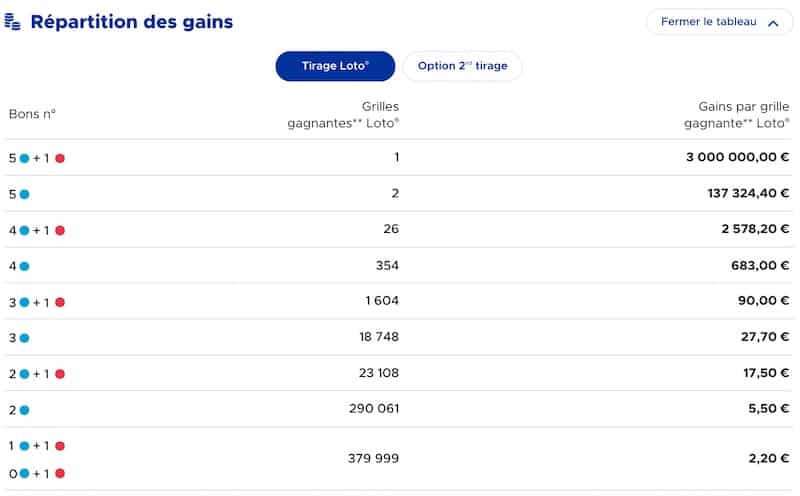Click the Bons n° column header
Viewport: 800px width, 496px height.
[32, 114]
